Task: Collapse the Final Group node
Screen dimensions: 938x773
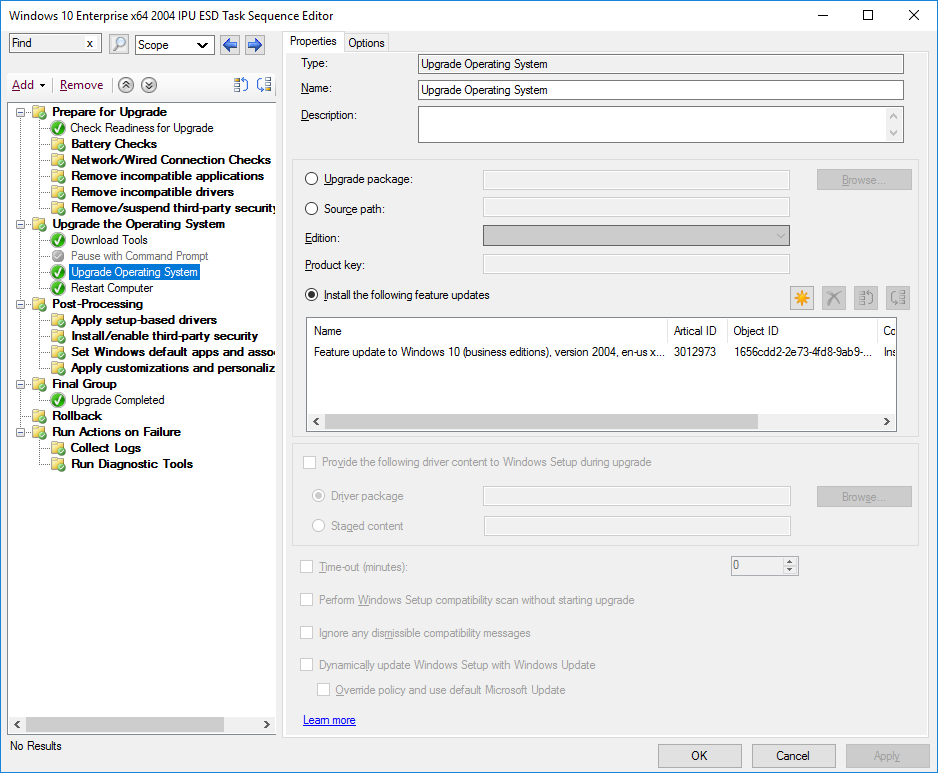Action: [20, 384]
